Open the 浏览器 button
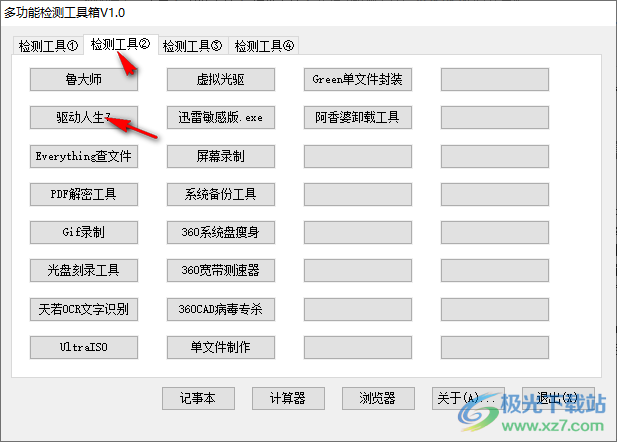 378,398
